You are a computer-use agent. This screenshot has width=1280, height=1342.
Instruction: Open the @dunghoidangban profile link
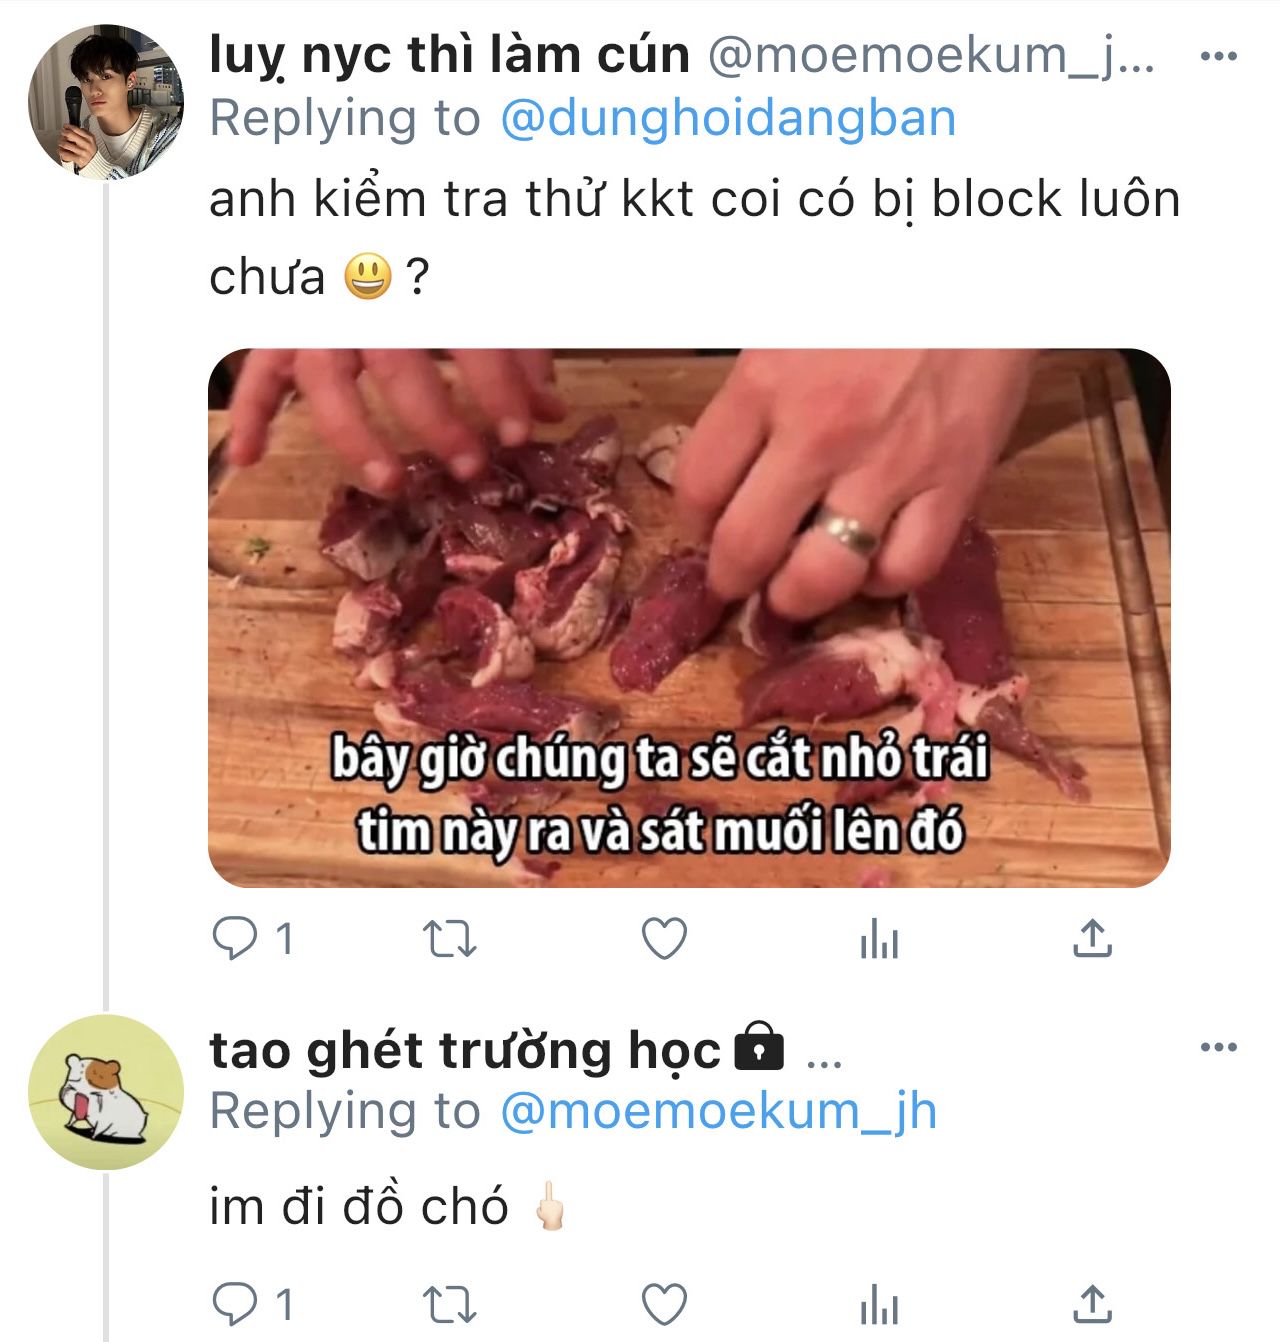(x=728, y=119)
